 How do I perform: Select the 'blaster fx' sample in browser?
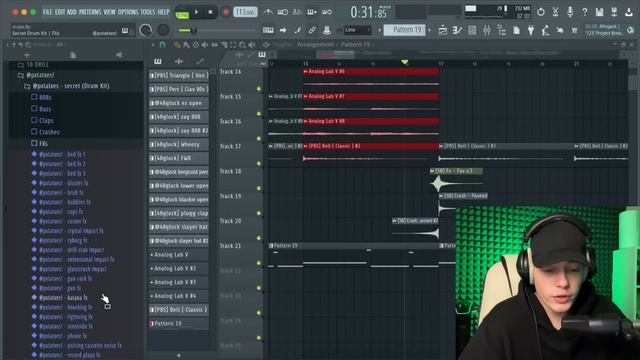click(60, 183)
